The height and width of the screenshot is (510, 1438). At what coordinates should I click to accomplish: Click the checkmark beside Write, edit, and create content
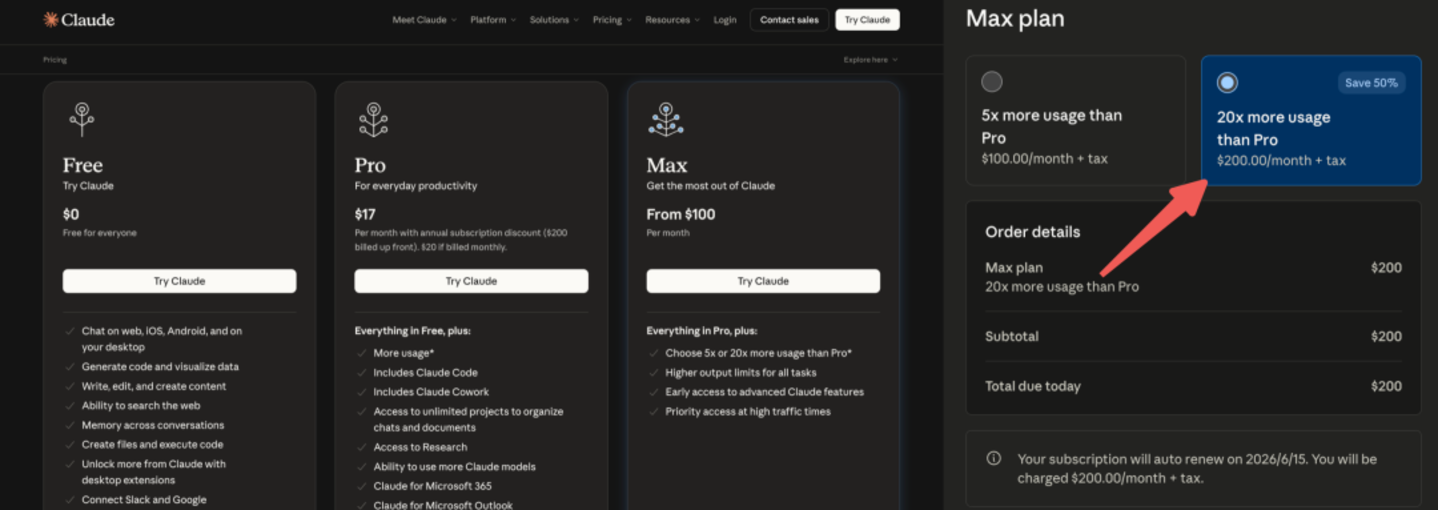(x=69, y=386)
